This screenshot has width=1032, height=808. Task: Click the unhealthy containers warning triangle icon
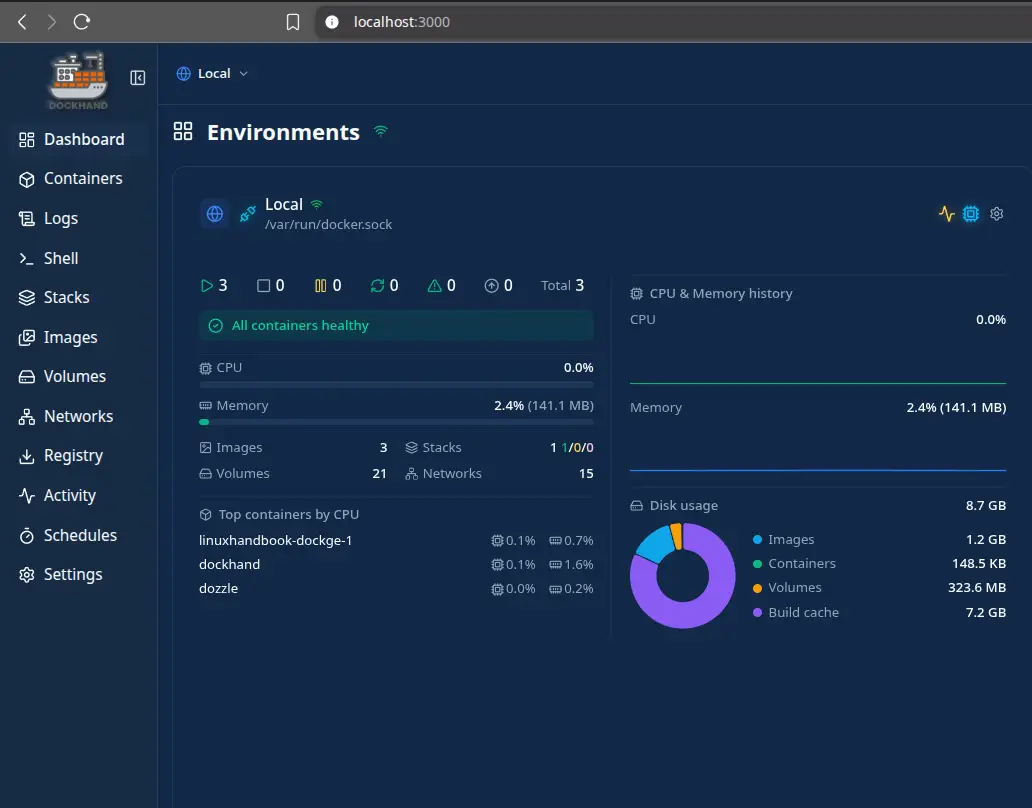click(x=432, y=285)
